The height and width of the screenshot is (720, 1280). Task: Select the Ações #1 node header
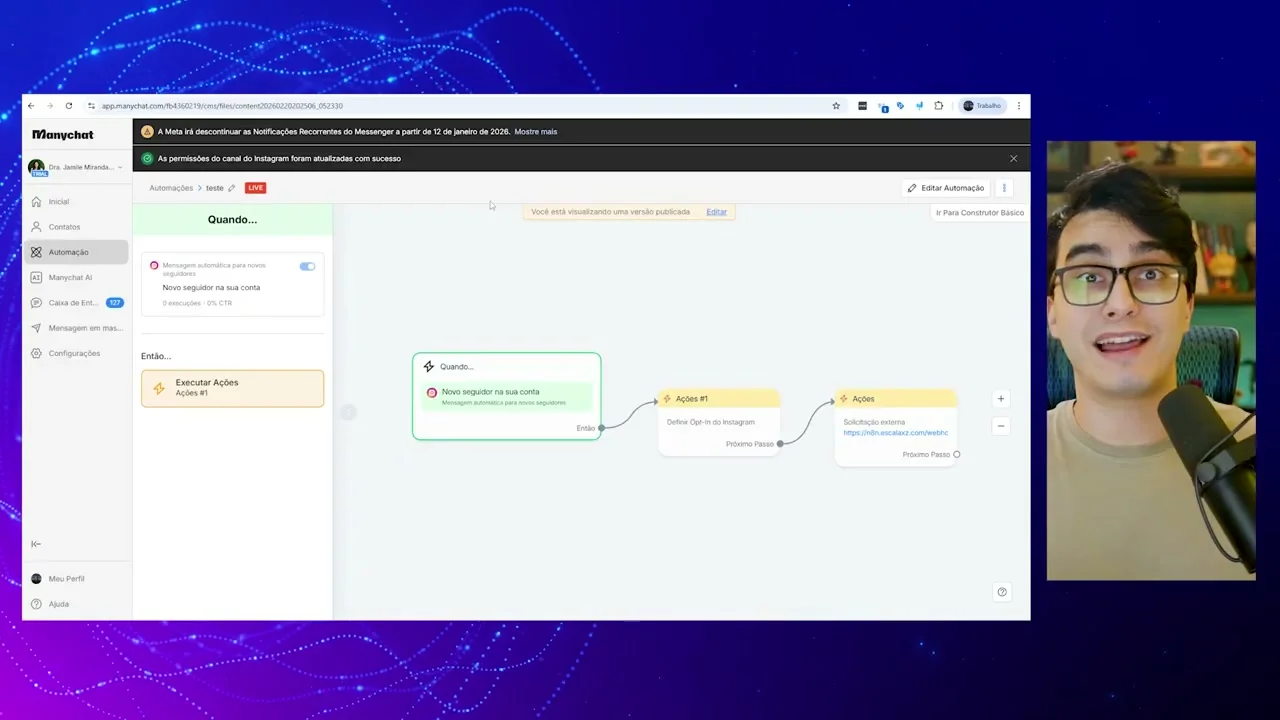[x=719, y=399]
